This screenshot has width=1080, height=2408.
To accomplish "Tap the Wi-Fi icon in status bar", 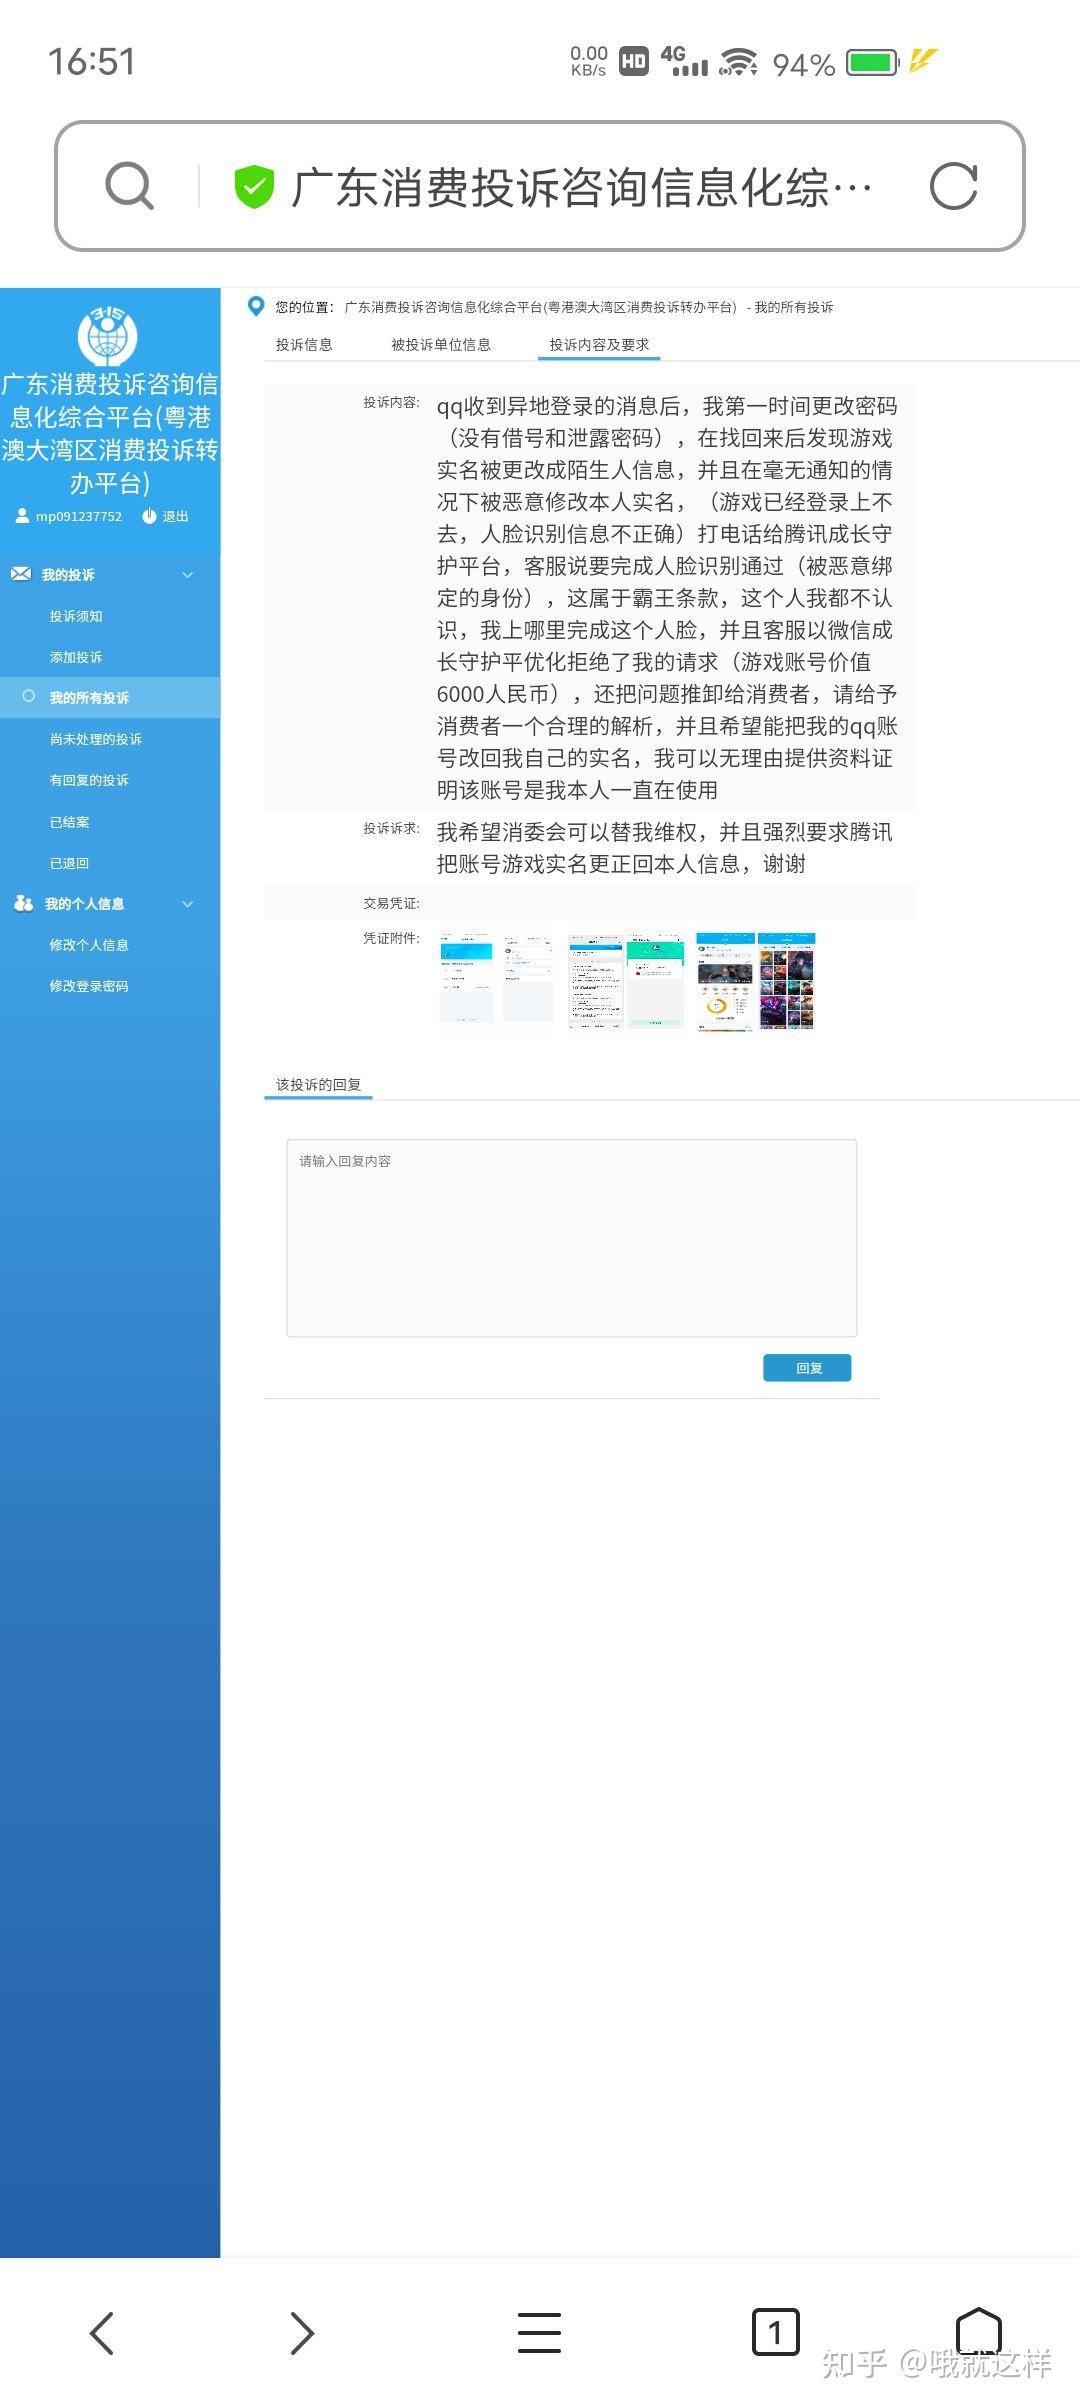I will (x=738, y=63).
